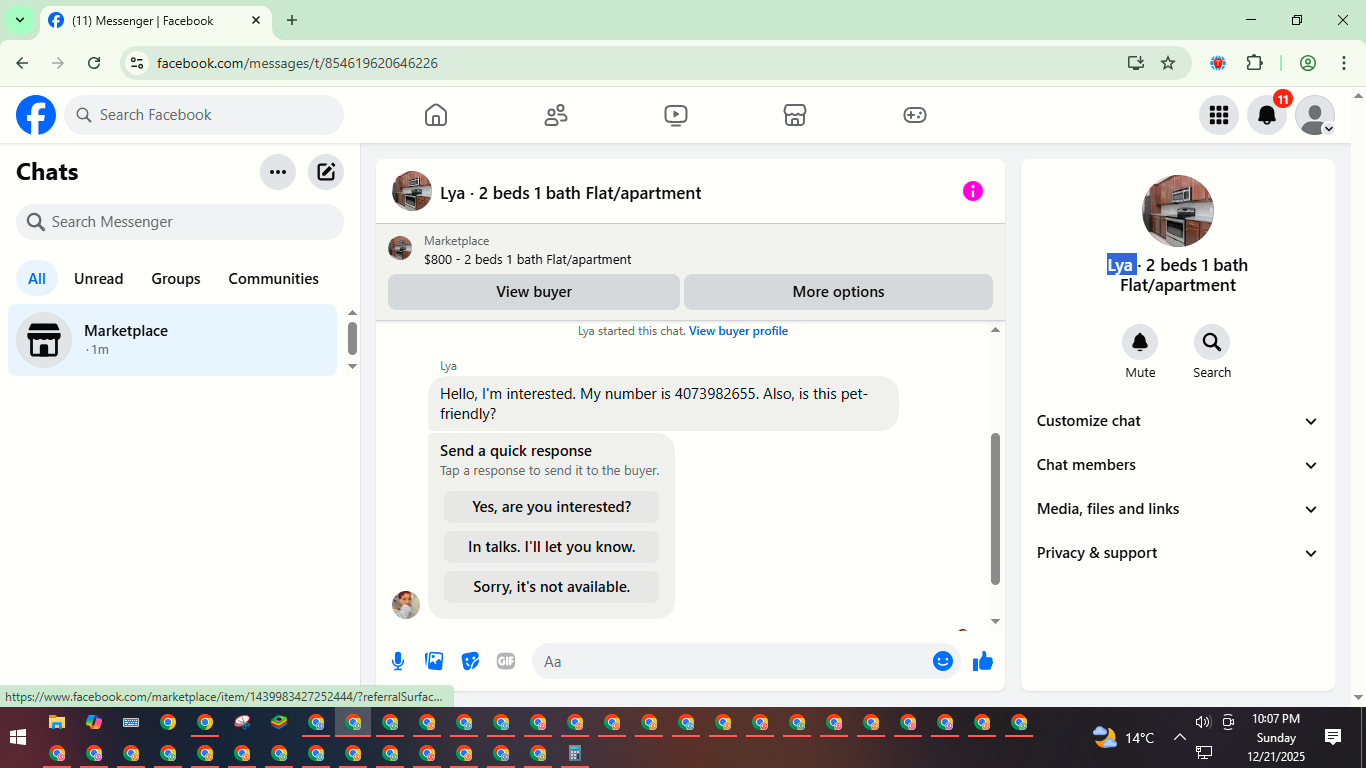Open the taskbar volume control
1366x768 pixels.
click(1202, 722)
